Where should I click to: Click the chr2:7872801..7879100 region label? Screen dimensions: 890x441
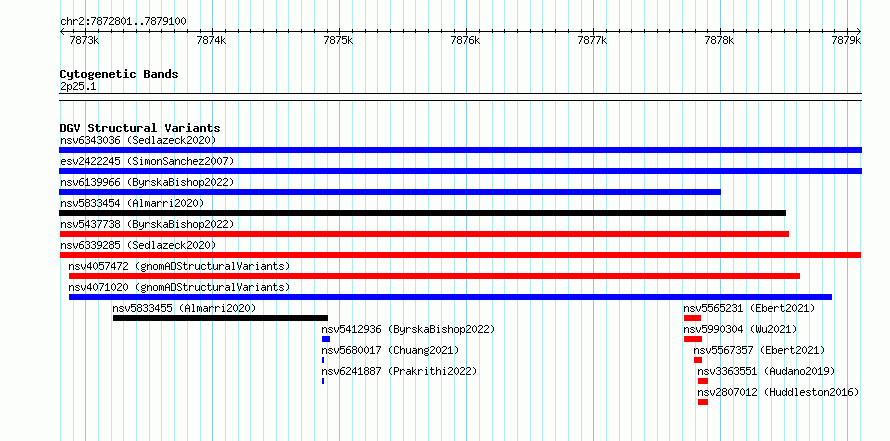coord(123,22)
